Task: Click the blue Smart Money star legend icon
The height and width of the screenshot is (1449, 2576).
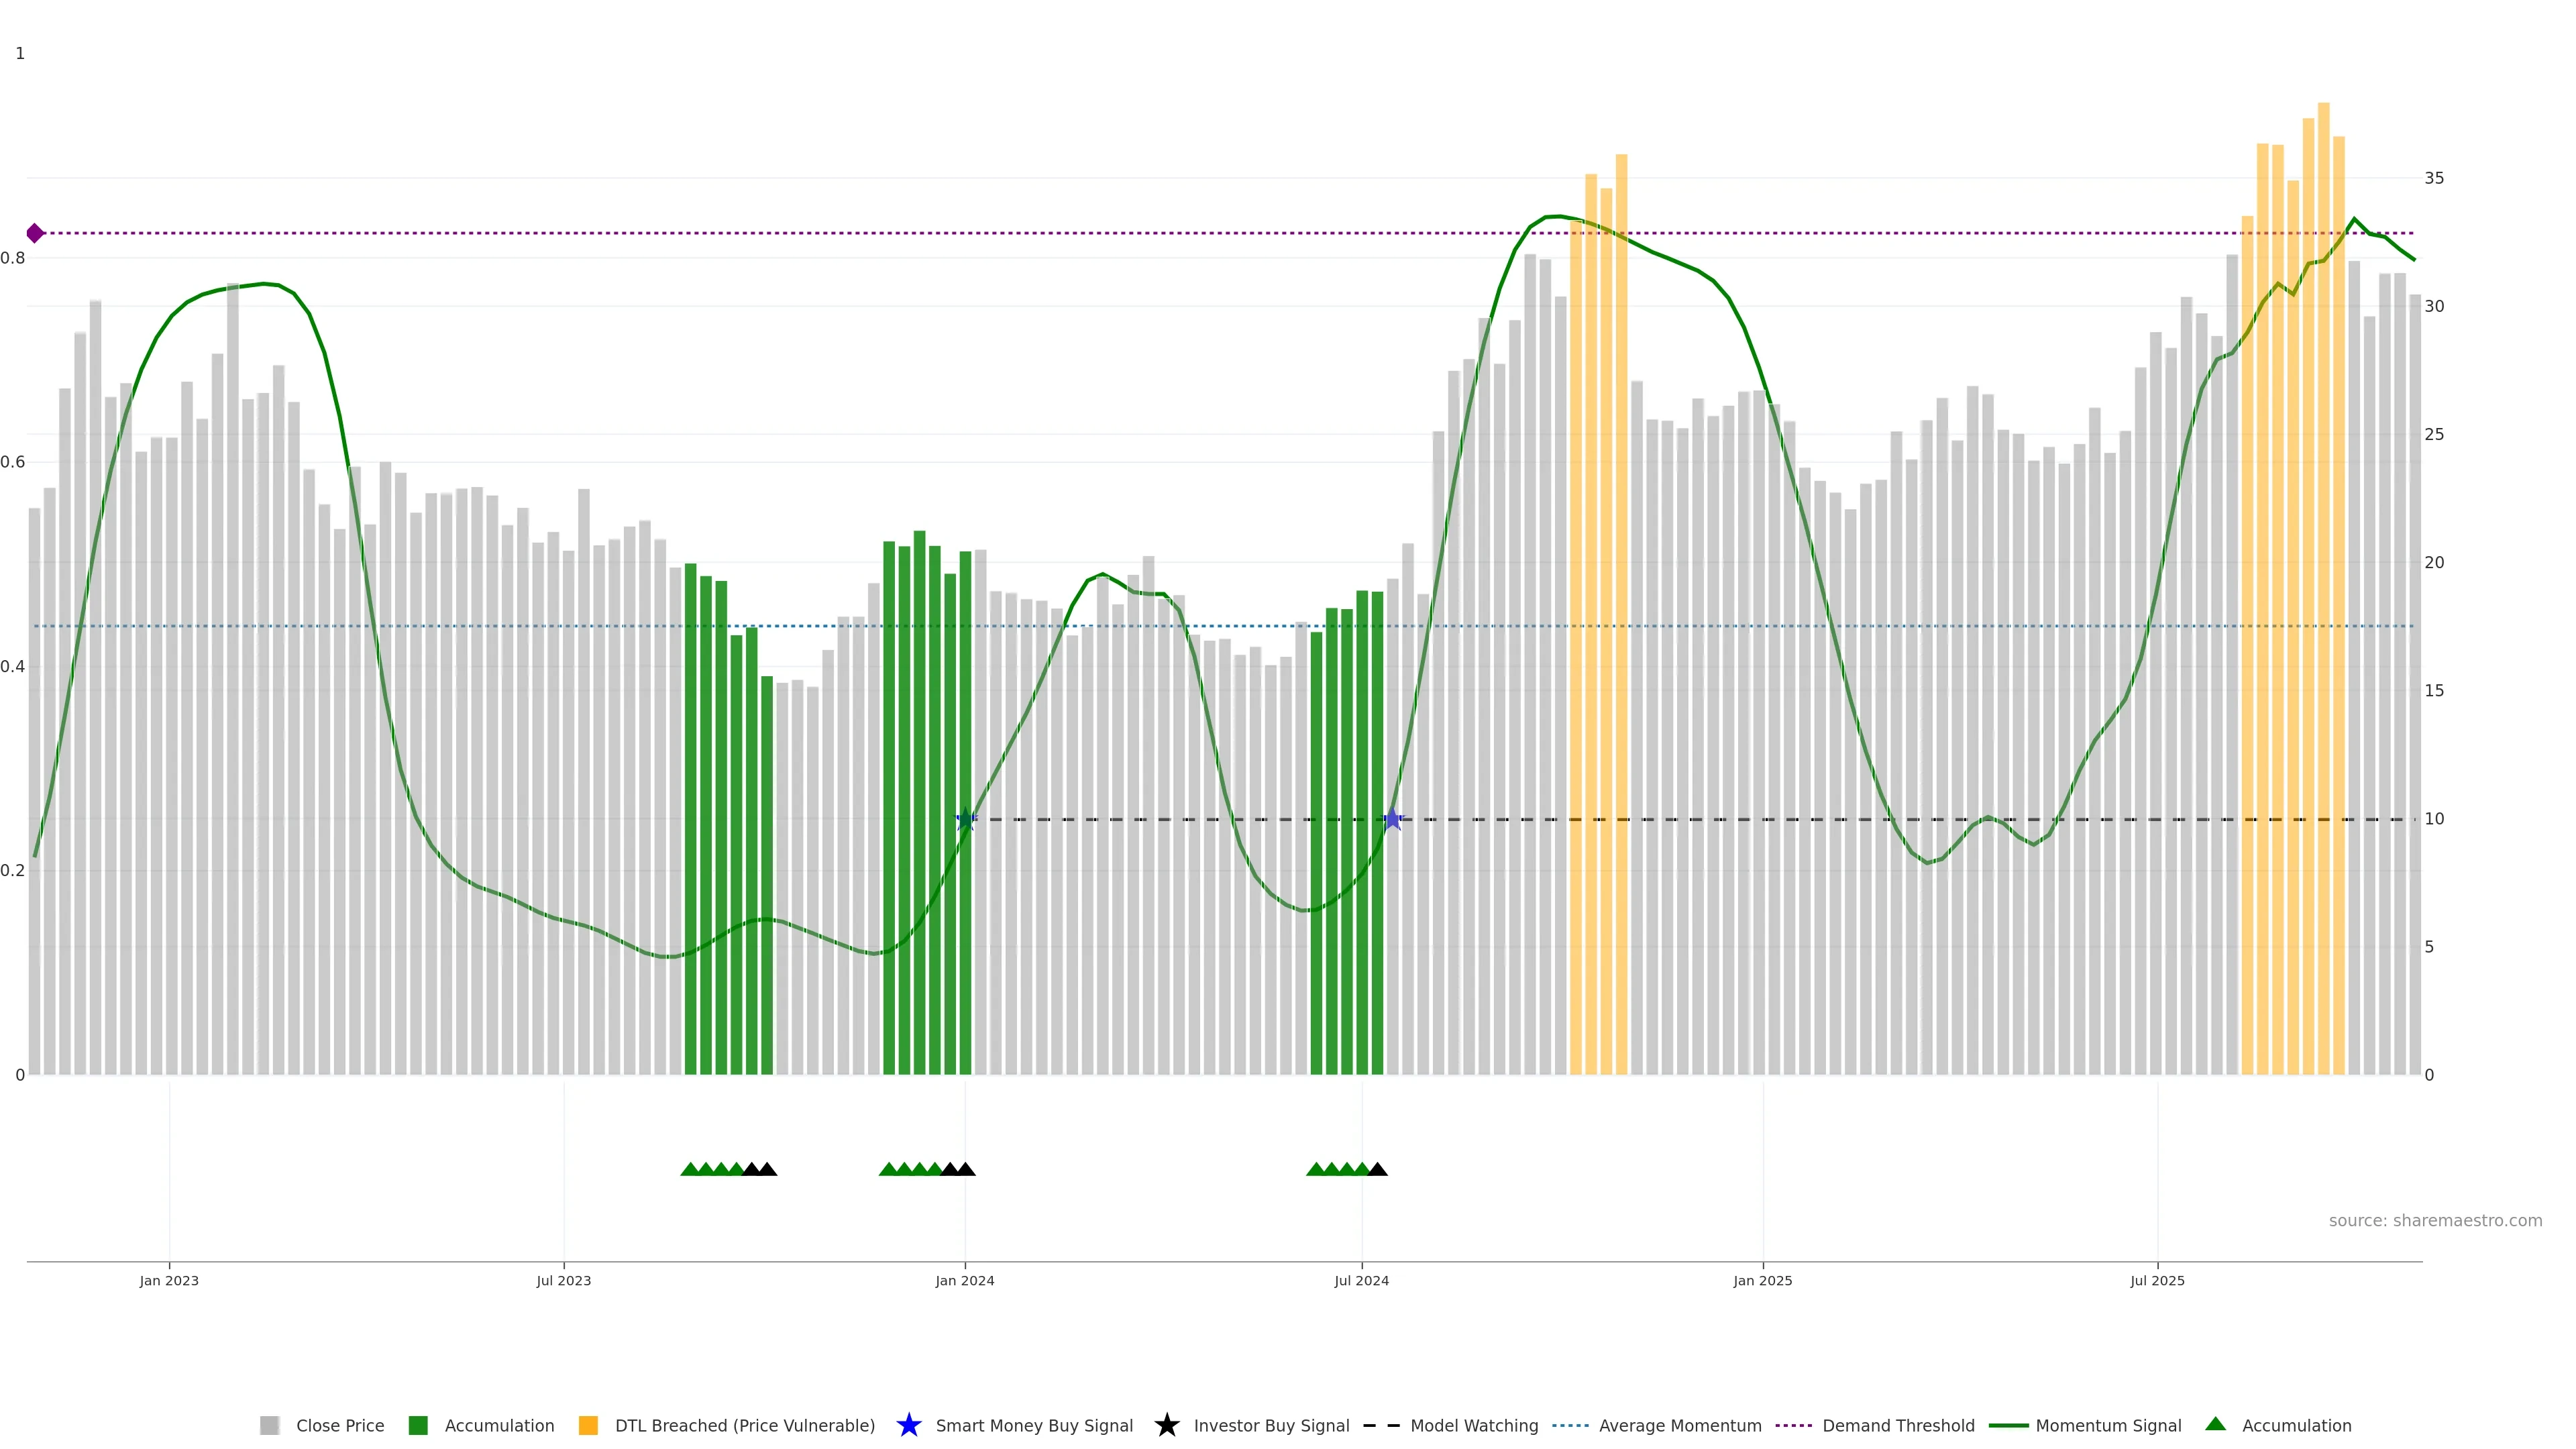Action: point(908,1425)
